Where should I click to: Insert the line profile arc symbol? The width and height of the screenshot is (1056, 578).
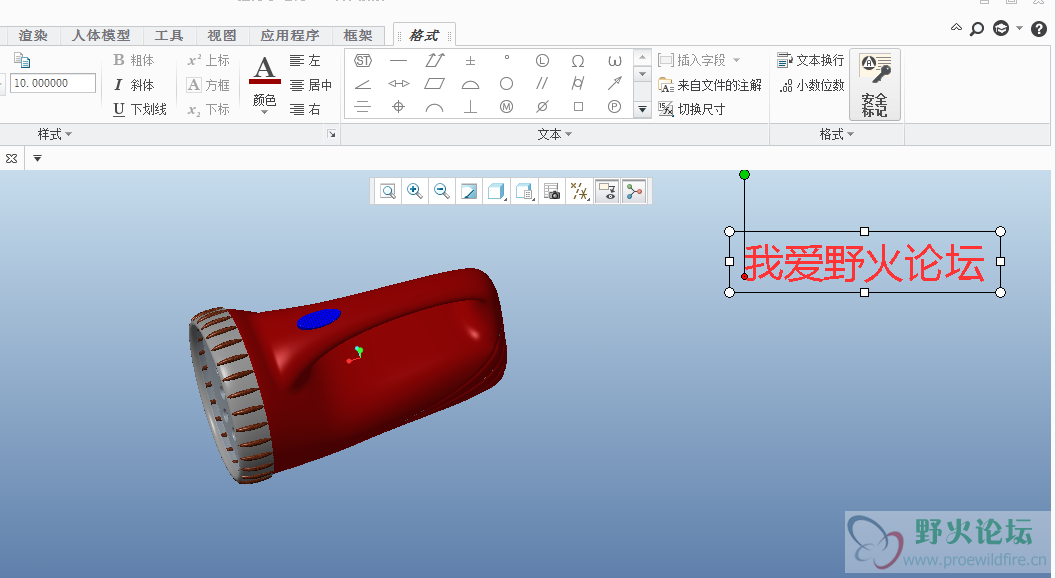[434, 107]
